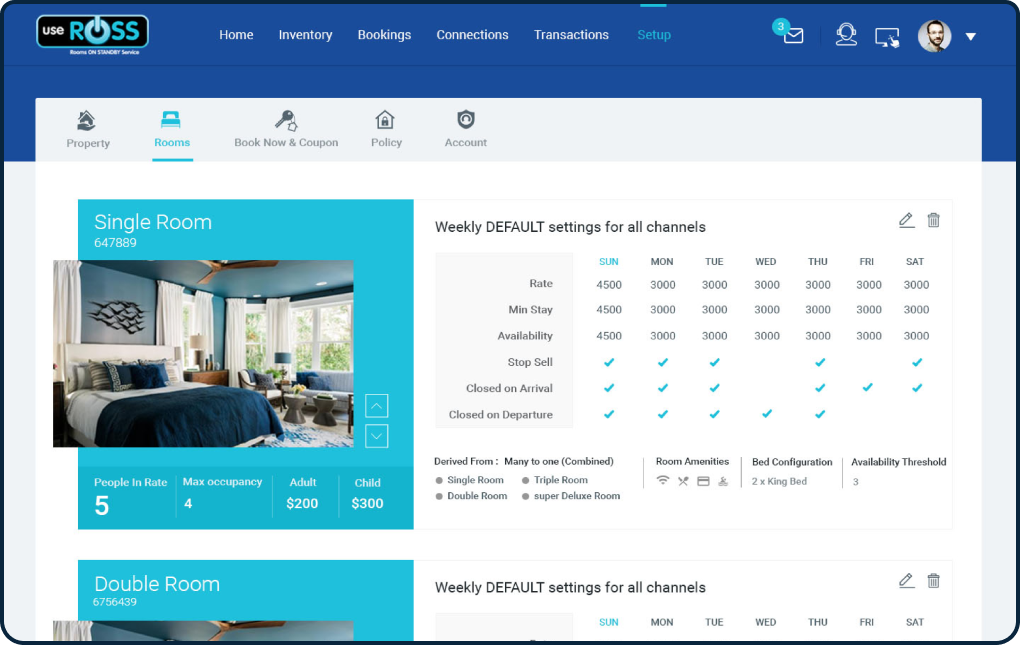
Task: Click the Child rate $300
Action: (367, 503)
